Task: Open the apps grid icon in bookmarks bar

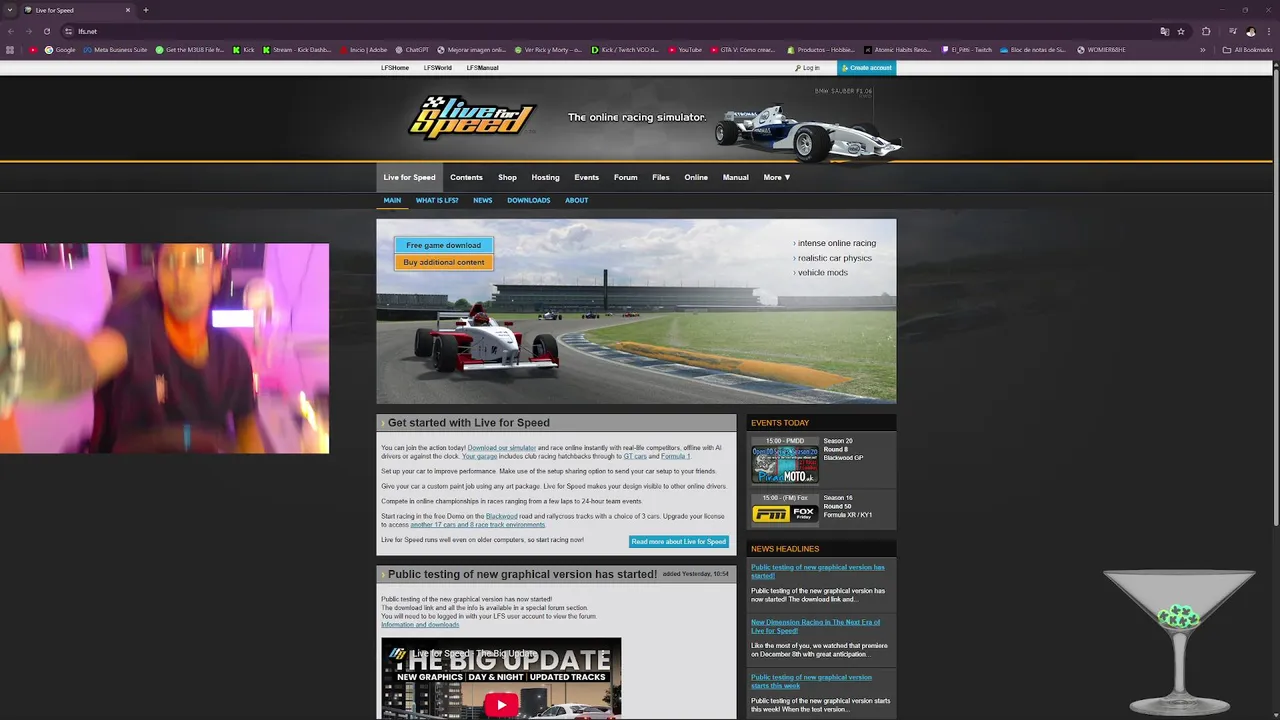Action: [x=10, y=49]
